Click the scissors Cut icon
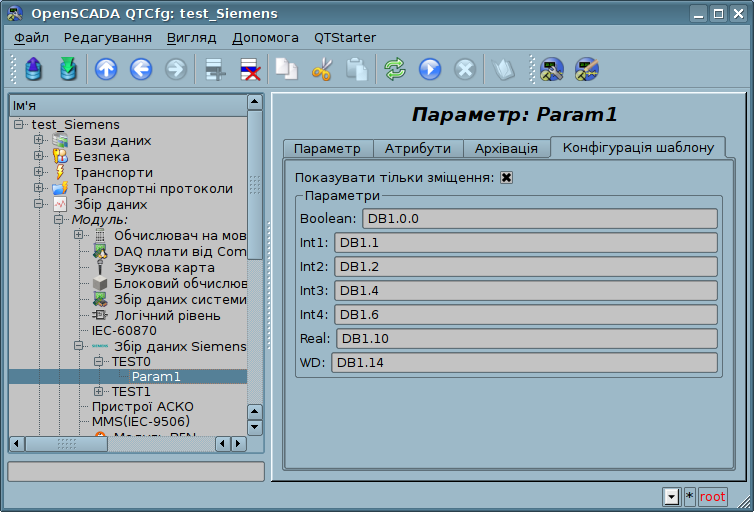Image resolution: width=754 pixels, height=512 pixels. tap(322, 69)
